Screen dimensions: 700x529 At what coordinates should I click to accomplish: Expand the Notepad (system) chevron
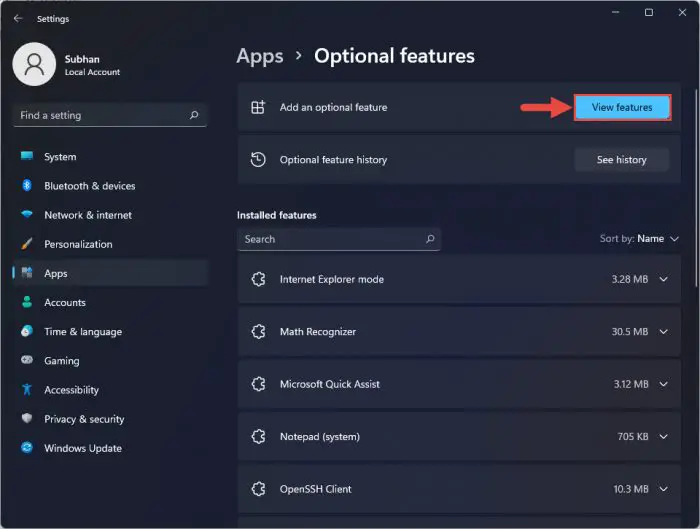point(664,436)
